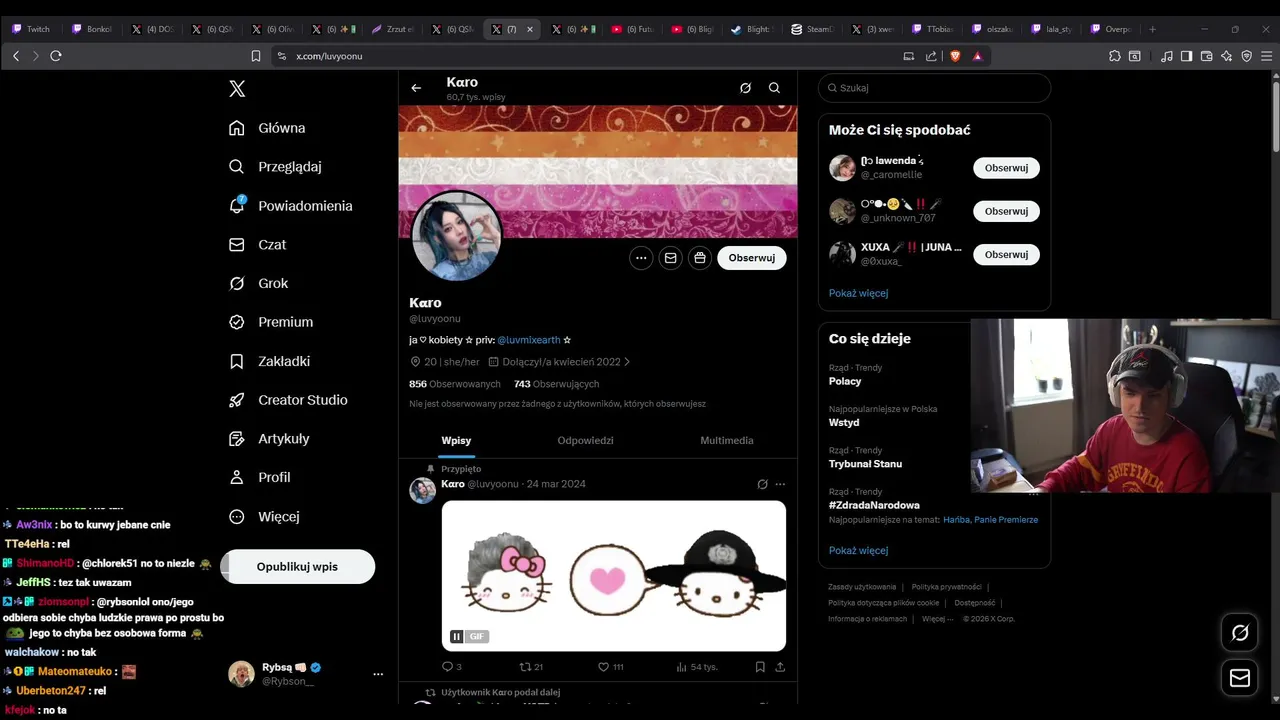Image resolution: width=1280 pixels, height=720 pixels.
Task: Click the Creator Studio rocket icon
Action: (x=237, y=400)
